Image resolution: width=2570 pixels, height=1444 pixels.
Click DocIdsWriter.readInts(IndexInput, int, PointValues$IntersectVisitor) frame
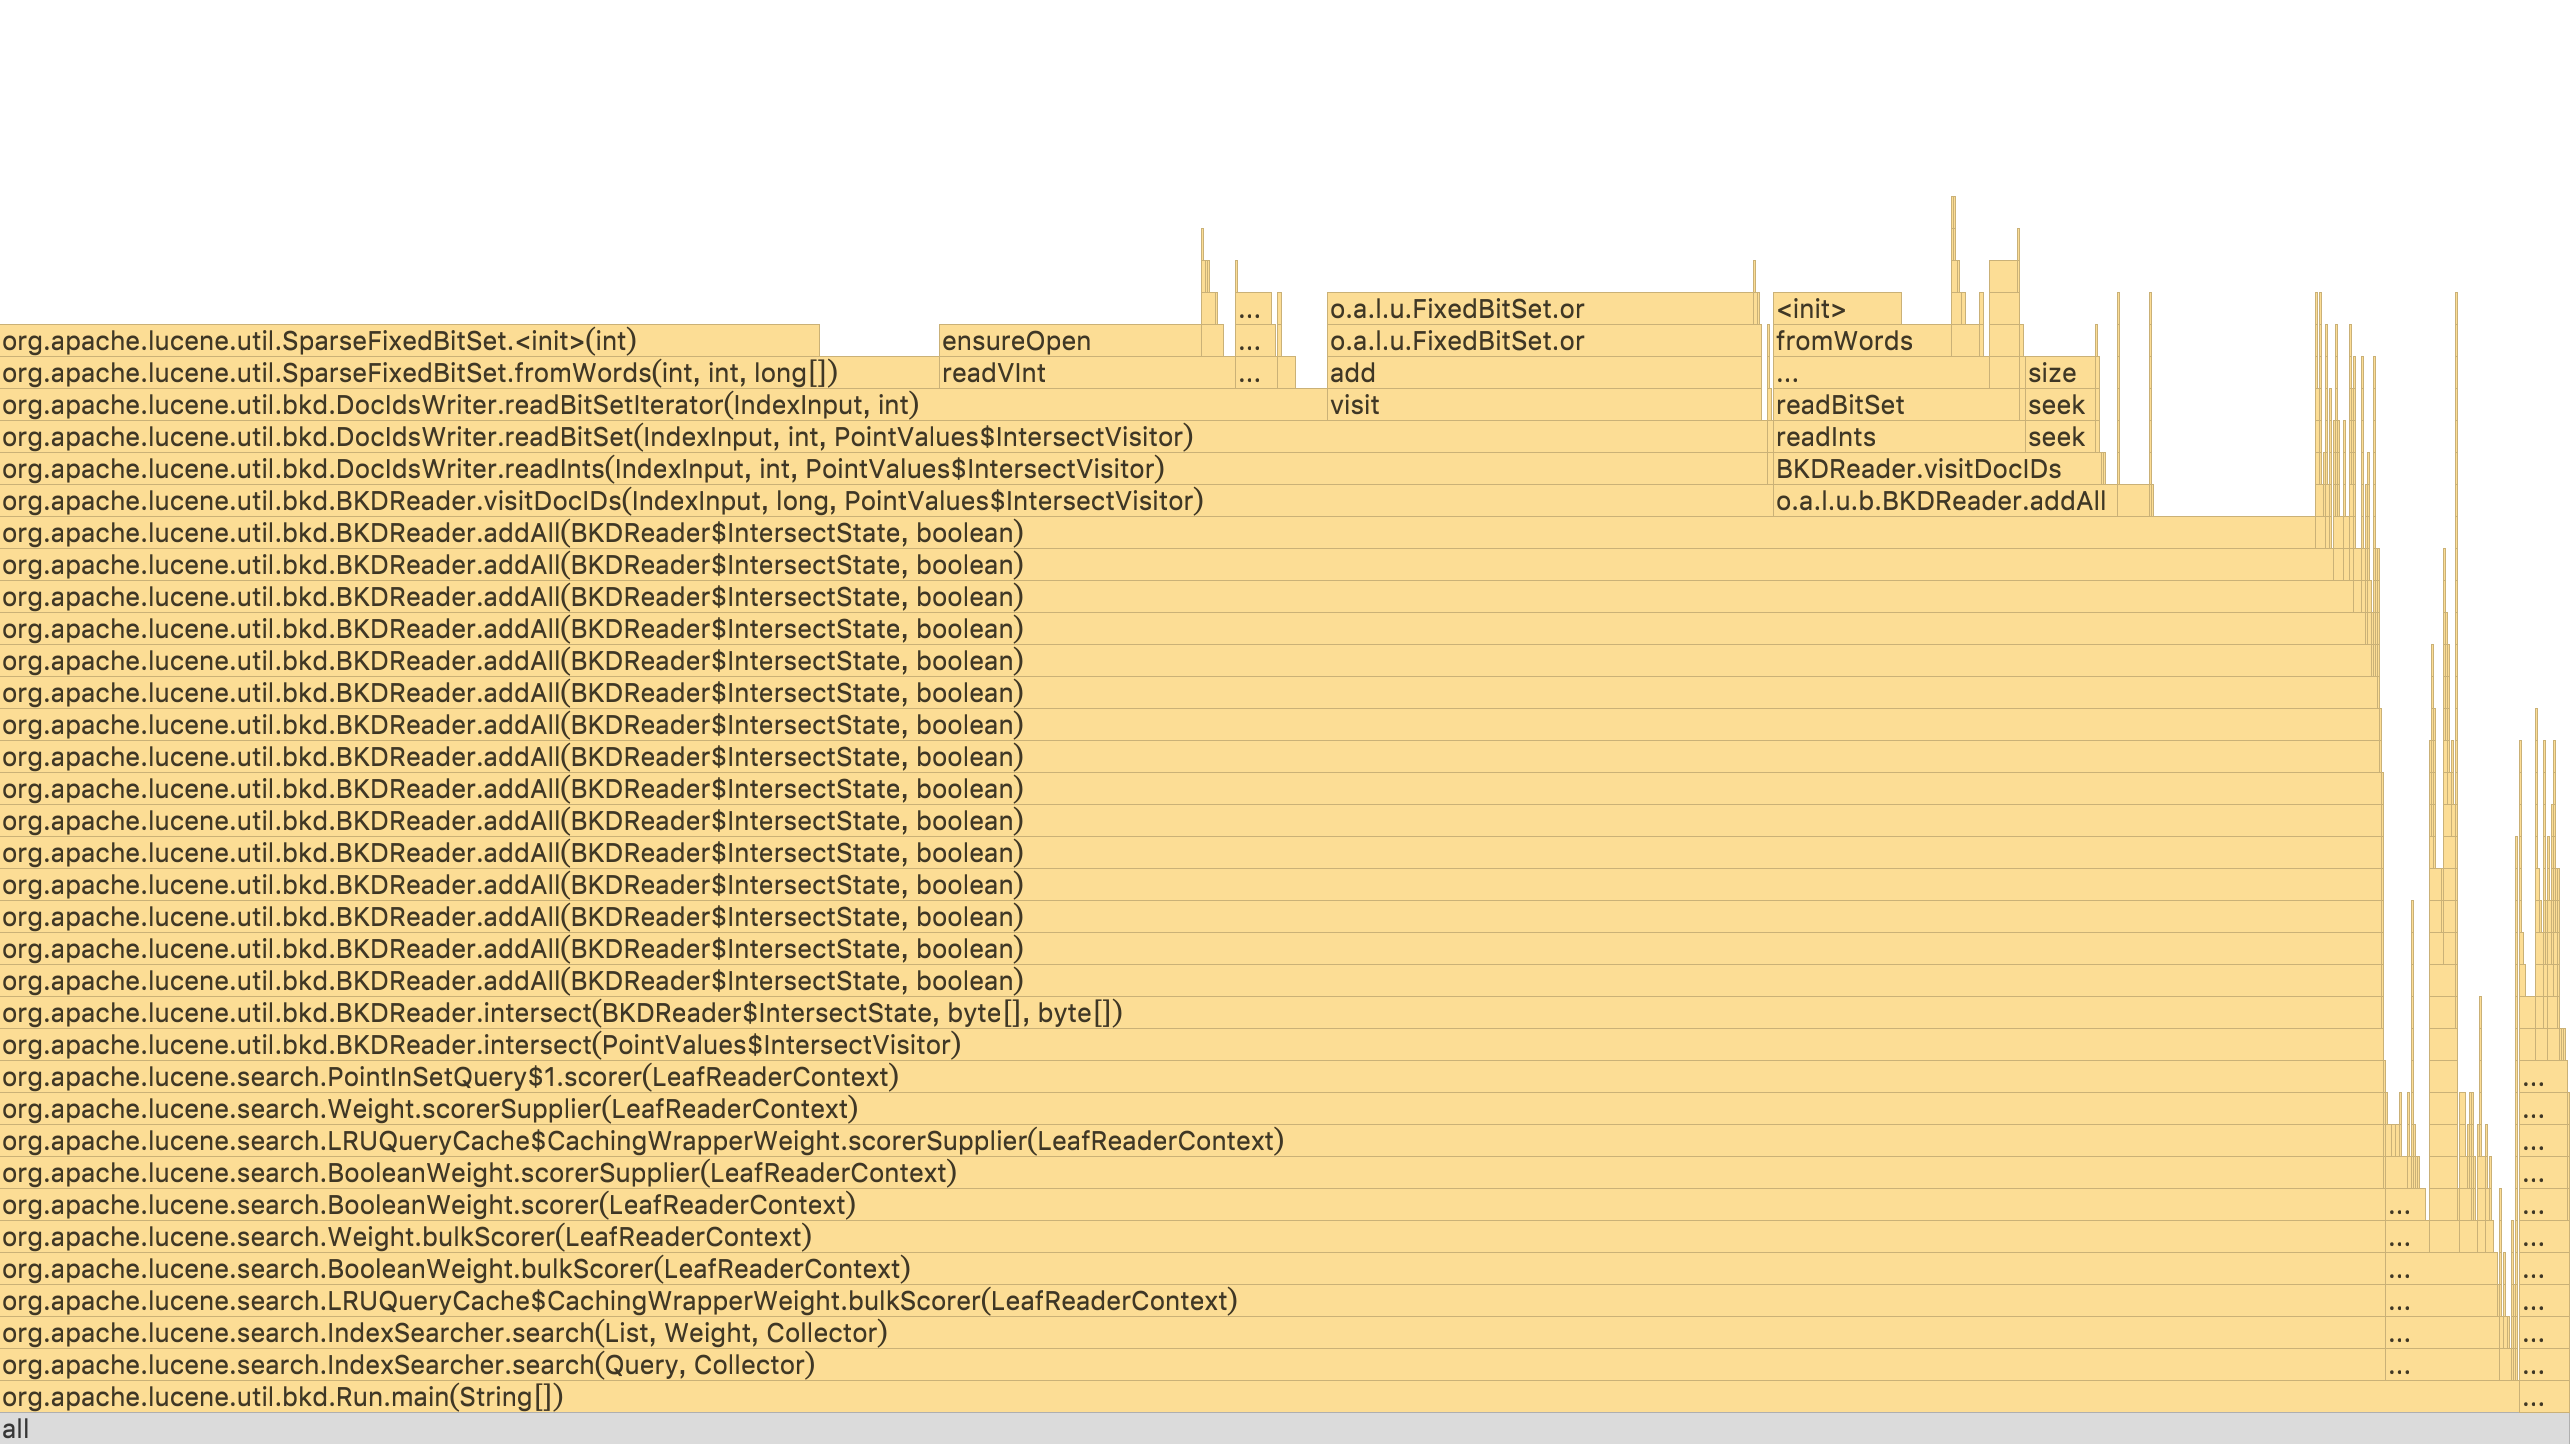(884, 469)
